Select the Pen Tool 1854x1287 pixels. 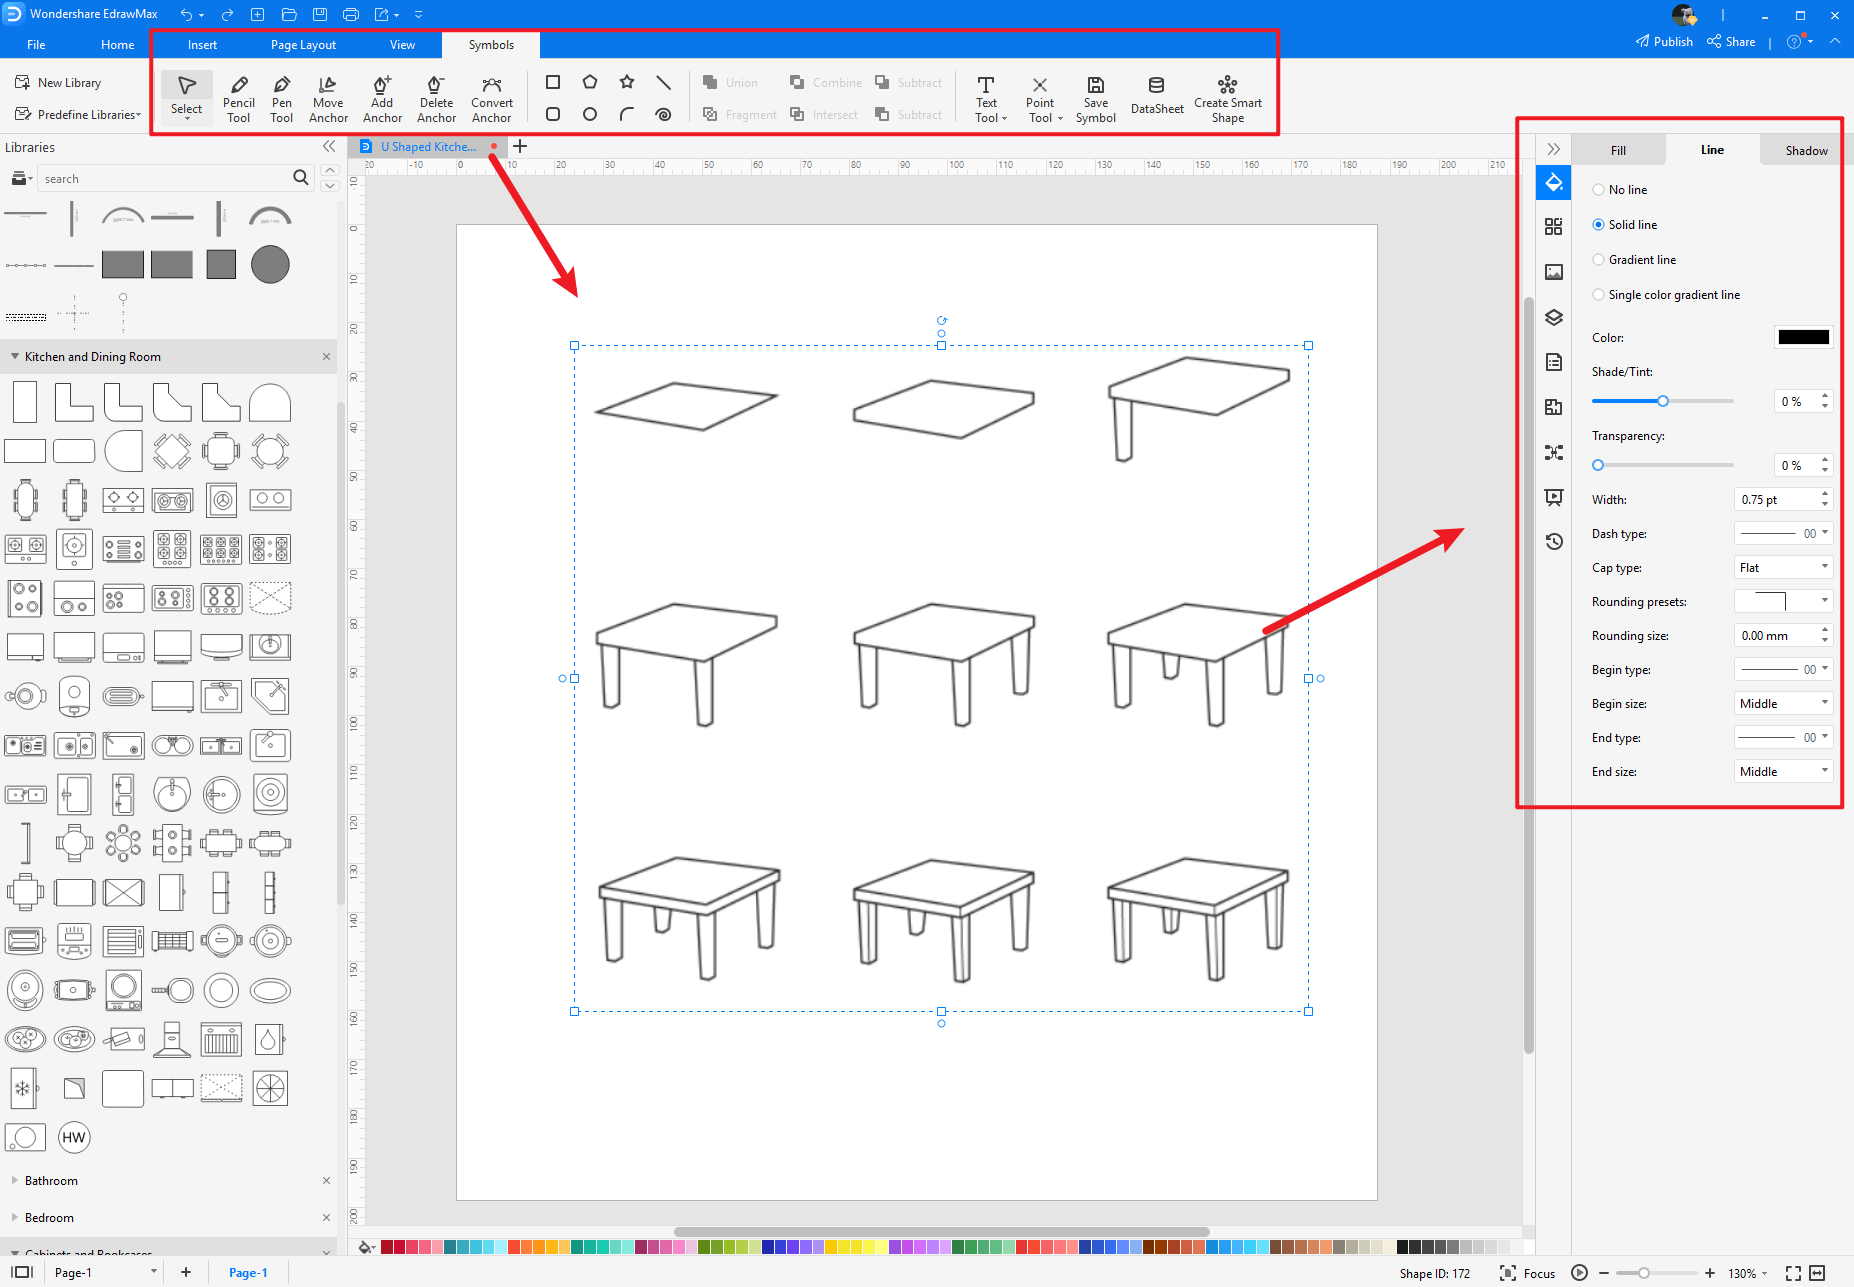281,96
